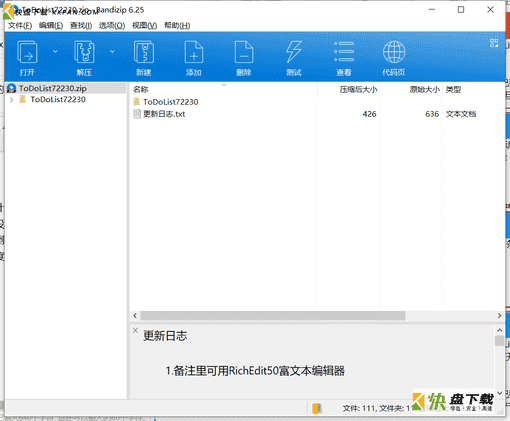Open the 视图(V) menu
Image resolution: width=510 pixels, height=421 pixels.
[x=145, y=26]
